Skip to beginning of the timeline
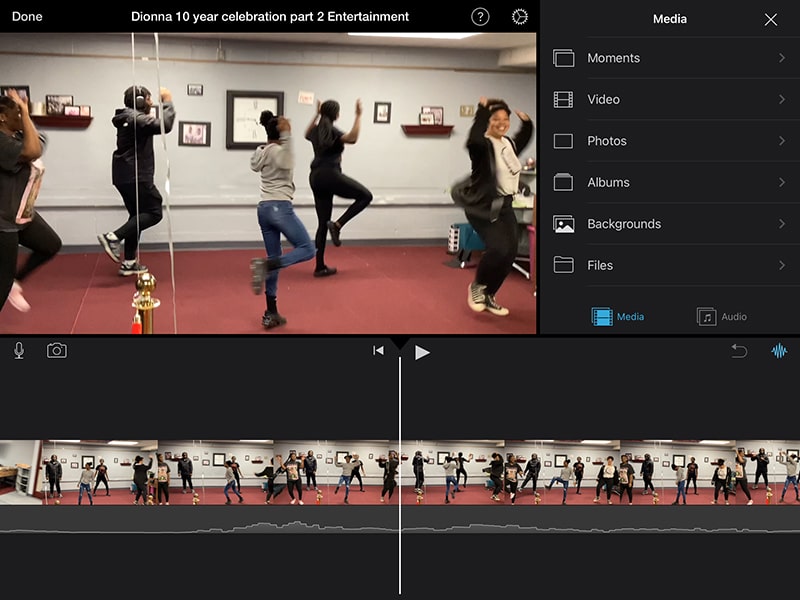The width and height of the screenshot is (800, 600). pos(378,351)
